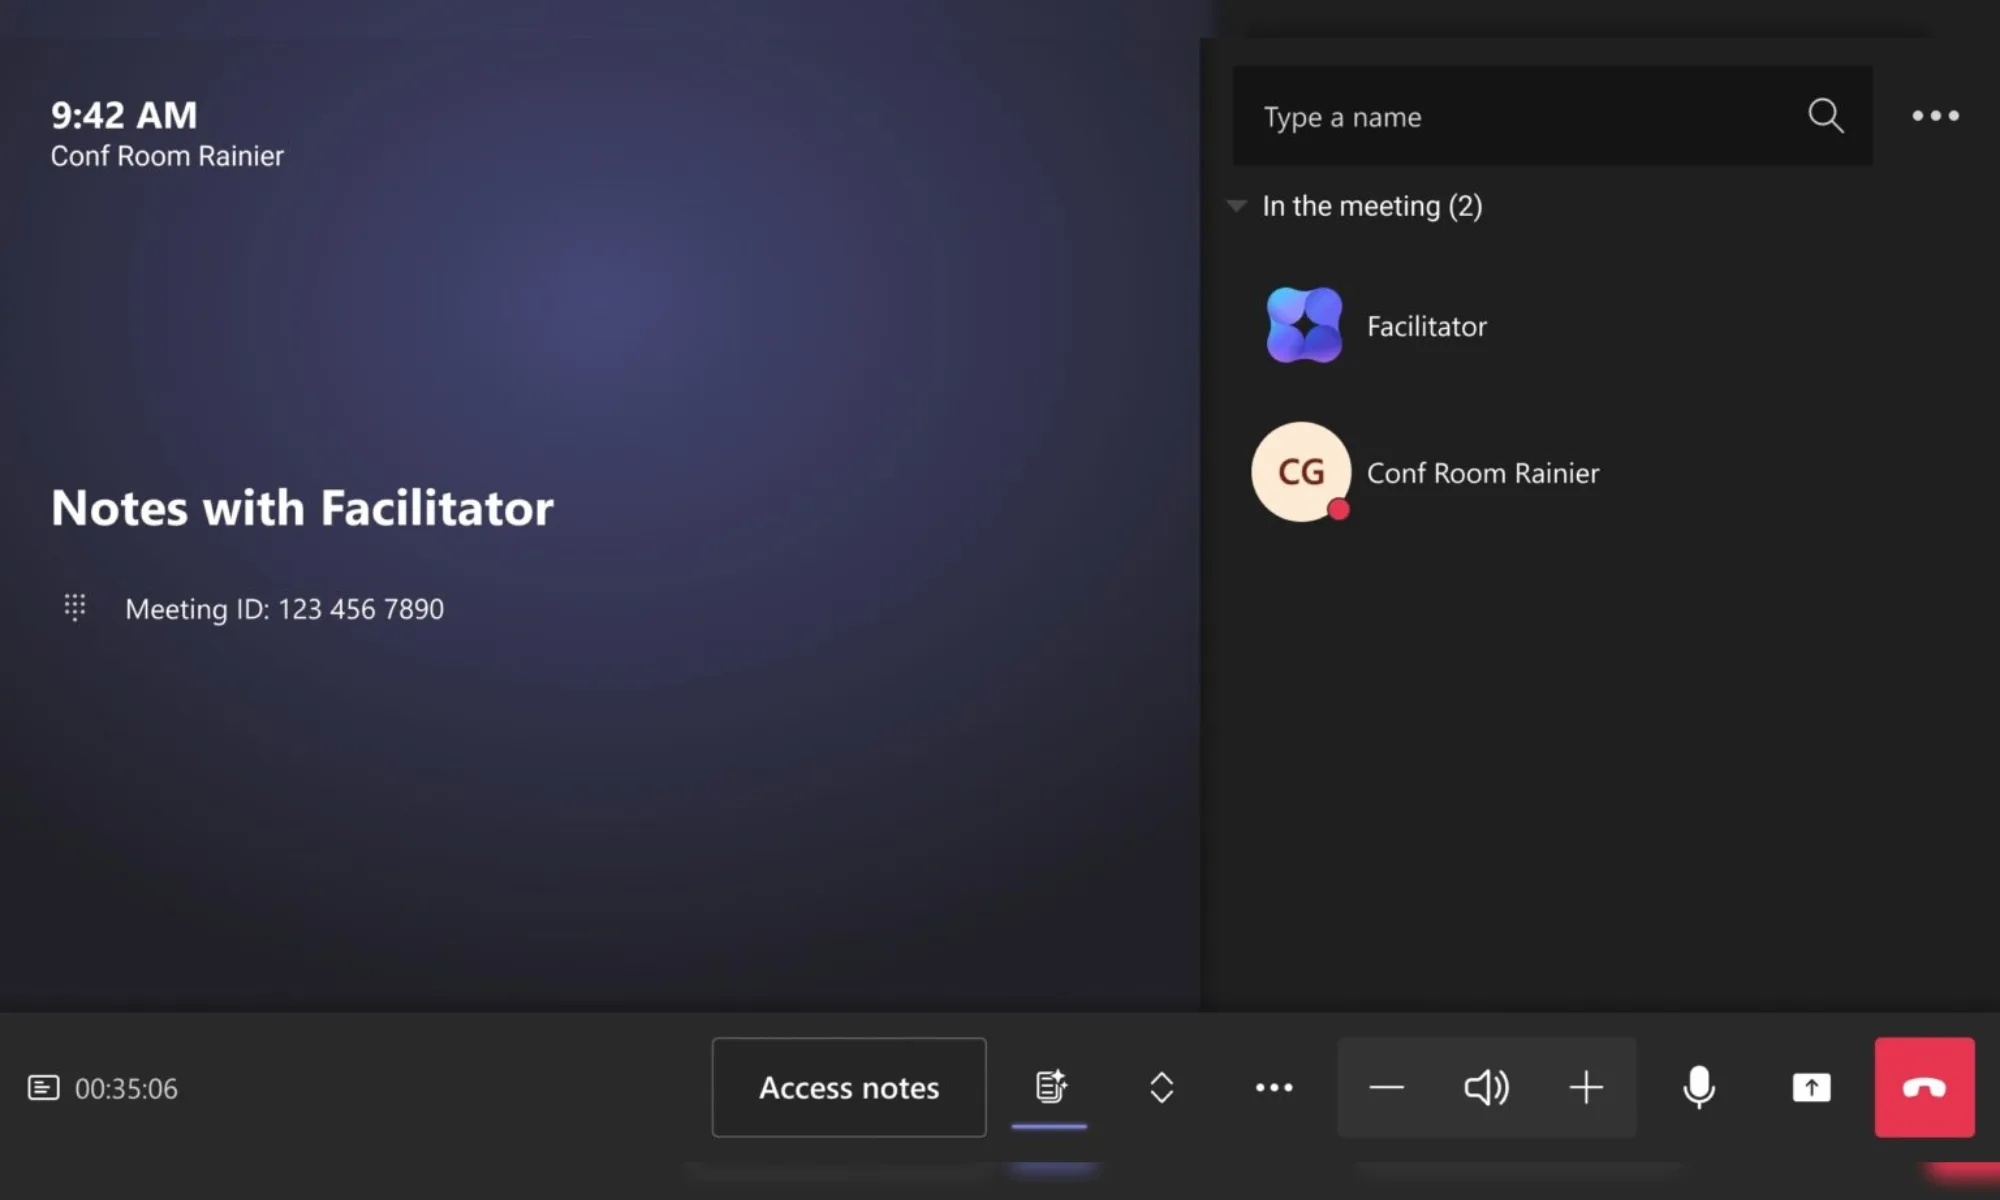This screenshot has height=1200, width=2000.
Task: Focus the Type a name search field
Action: (1552, 116)
